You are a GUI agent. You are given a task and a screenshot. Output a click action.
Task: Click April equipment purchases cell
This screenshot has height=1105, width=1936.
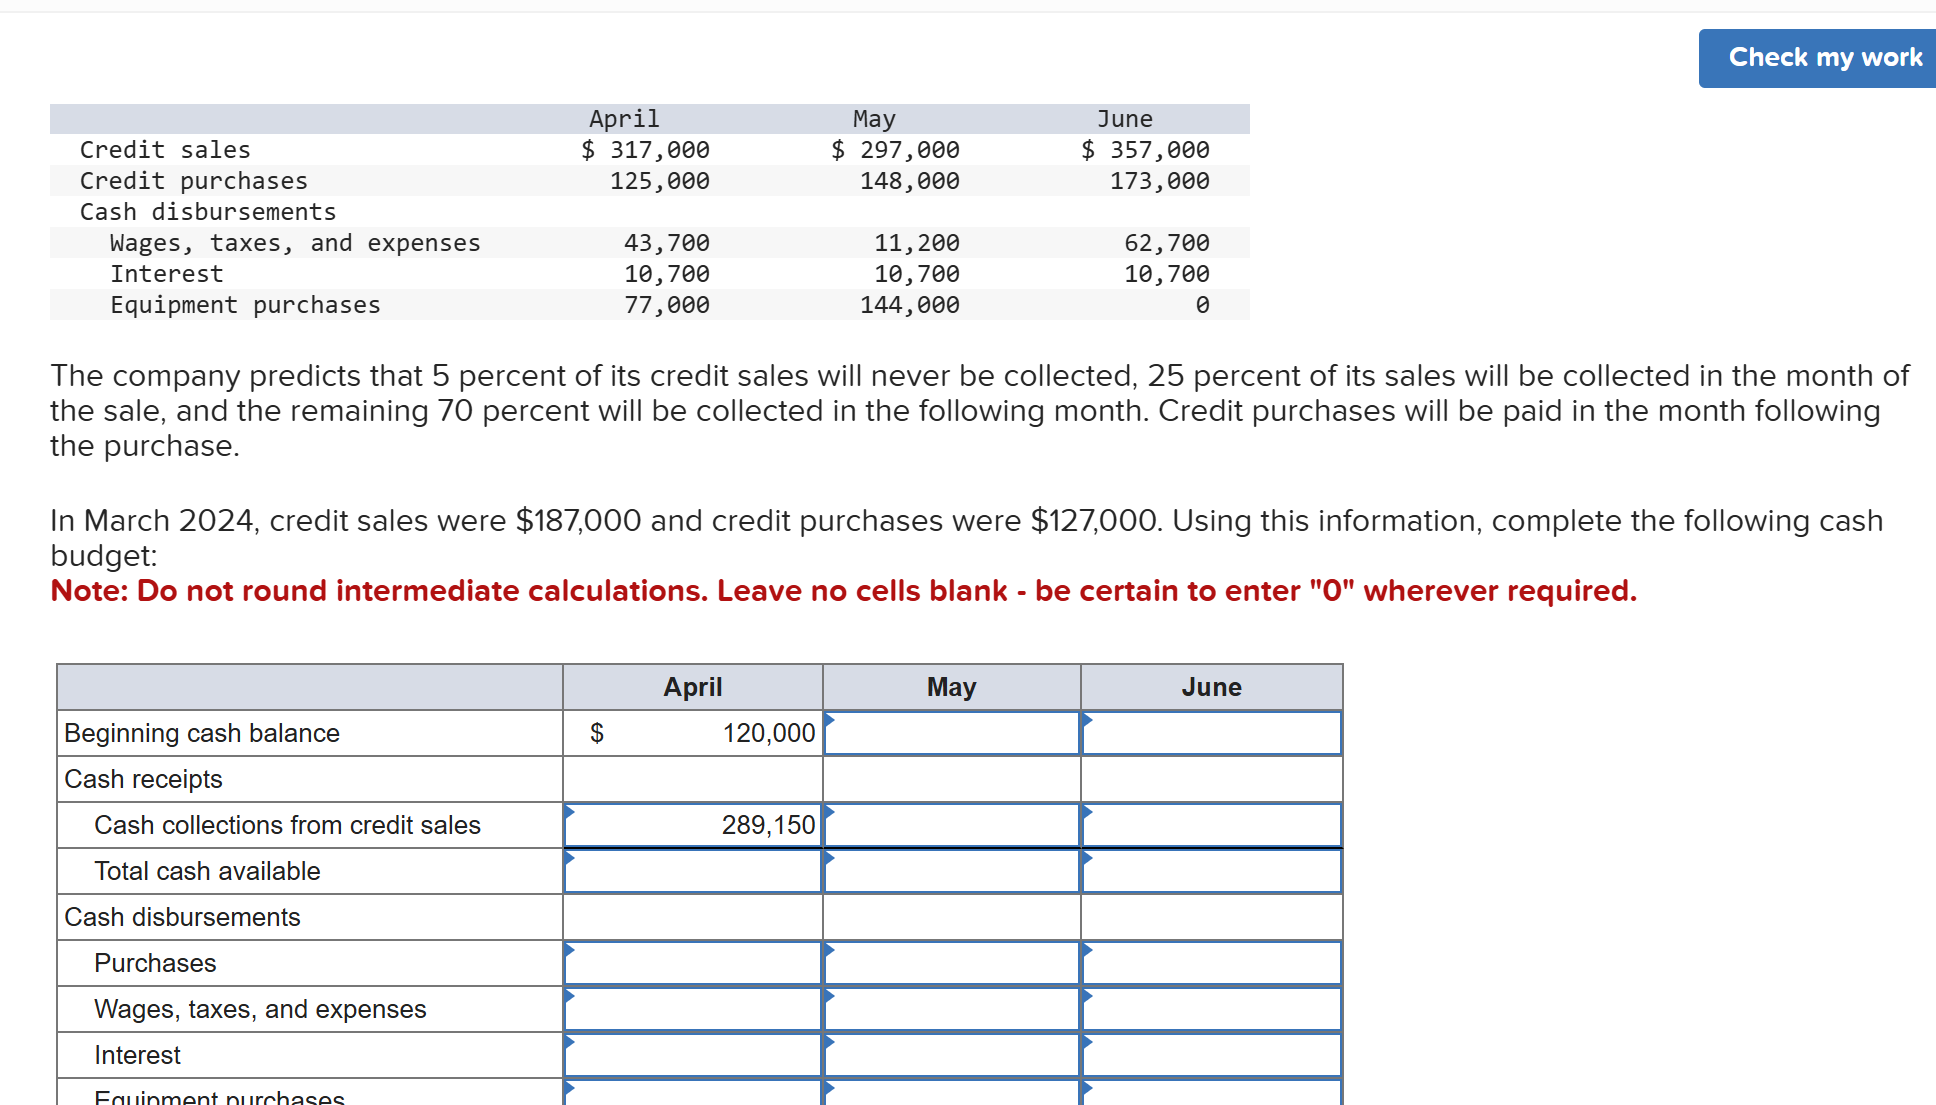692,1093
